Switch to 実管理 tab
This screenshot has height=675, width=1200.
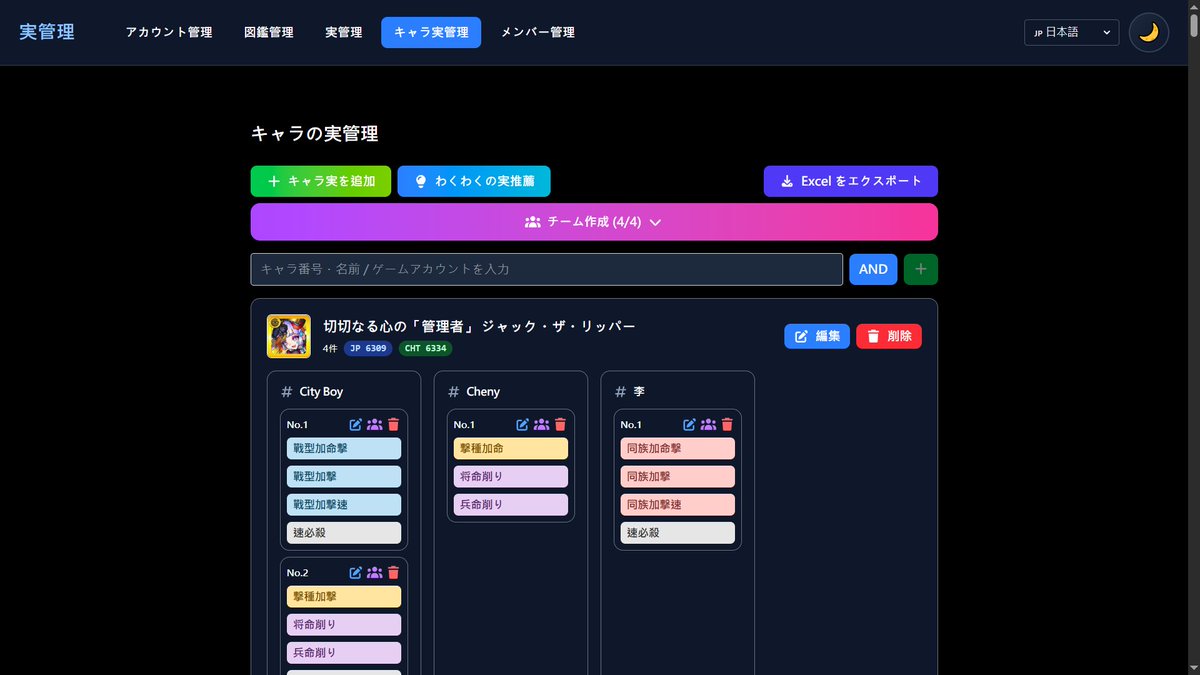(x=344, y=32)
